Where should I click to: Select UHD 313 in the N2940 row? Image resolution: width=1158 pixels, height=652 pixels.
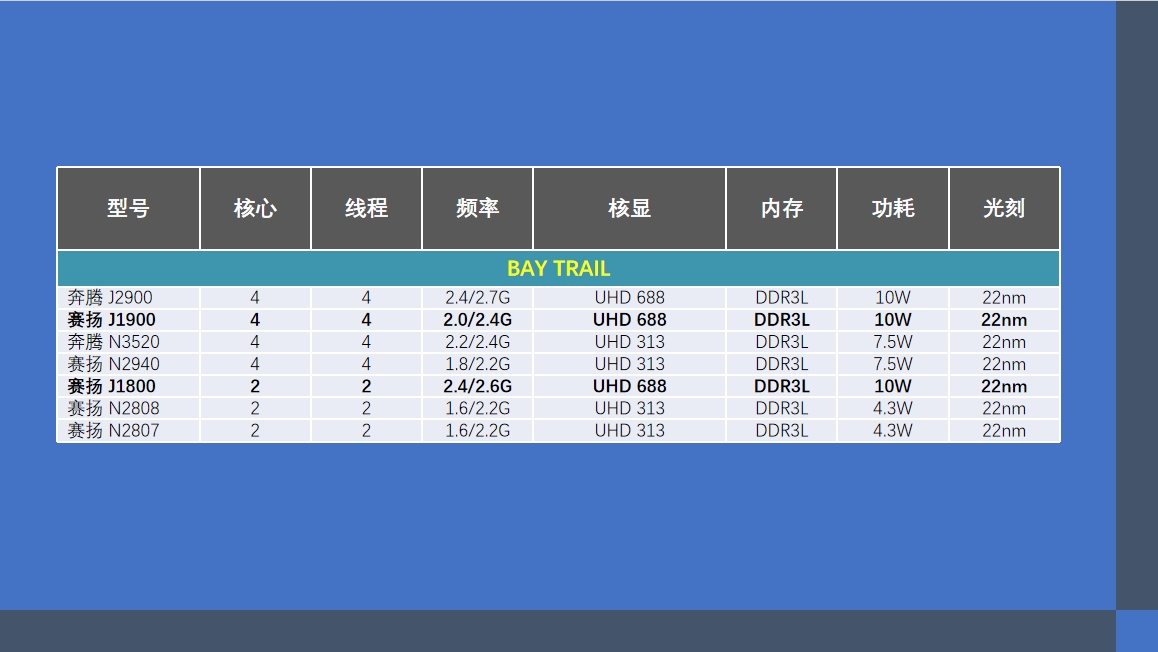click(629, 364)
